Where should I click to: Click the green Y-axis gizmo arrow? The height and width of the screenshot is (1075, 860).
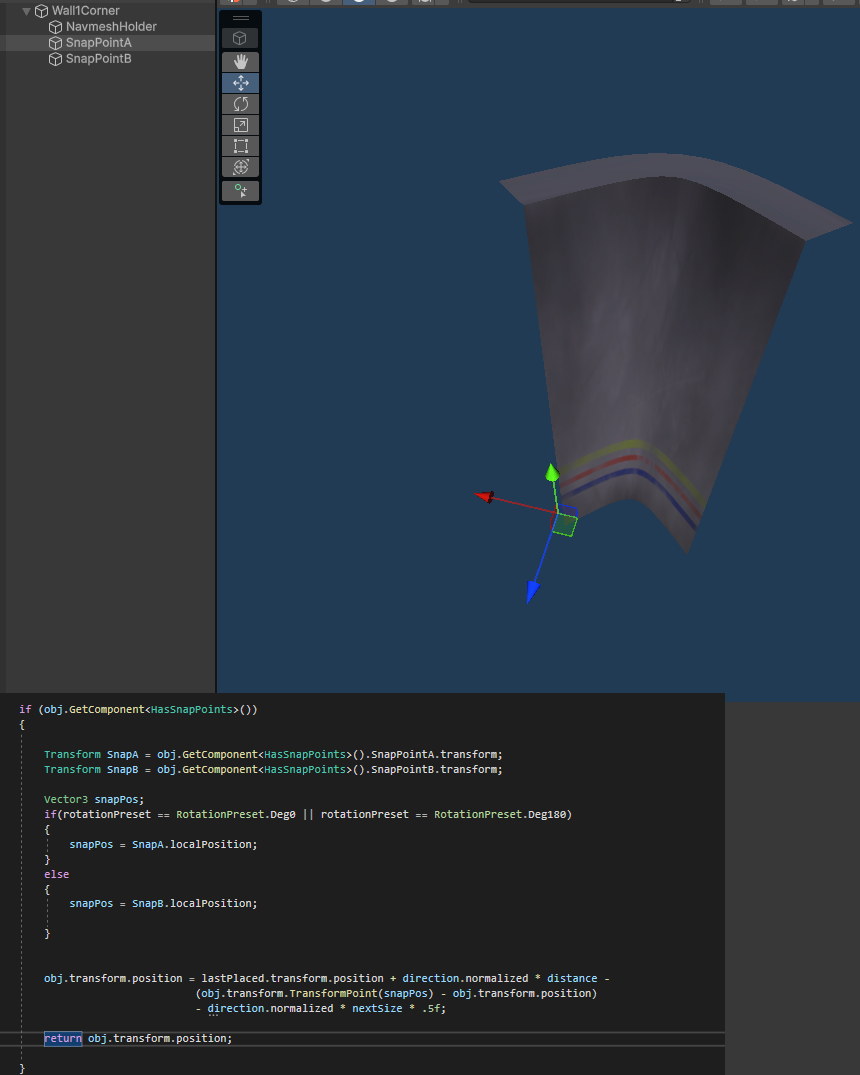551,473
